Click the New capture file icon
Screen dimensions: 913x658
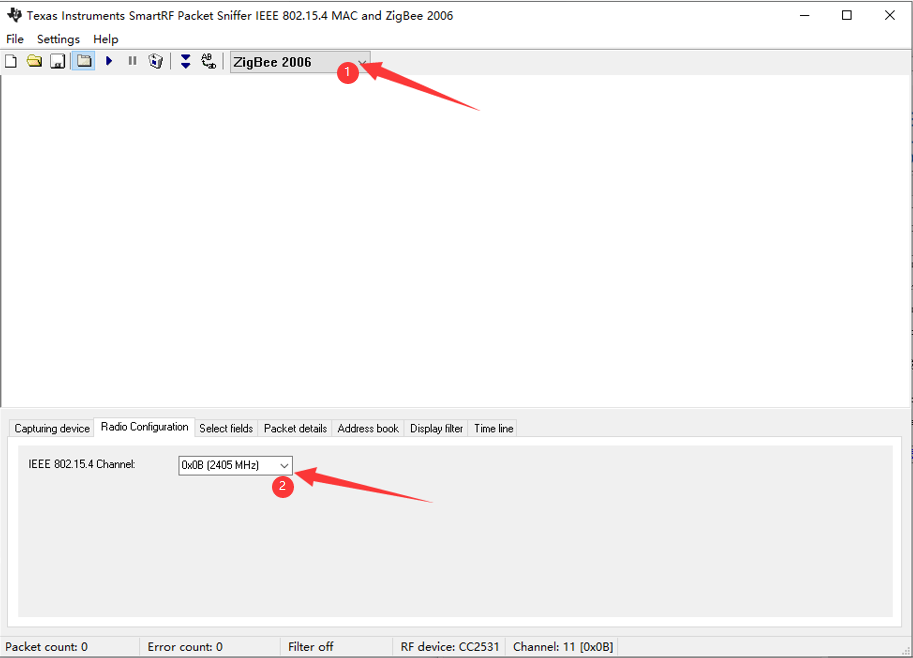(11, 61)
